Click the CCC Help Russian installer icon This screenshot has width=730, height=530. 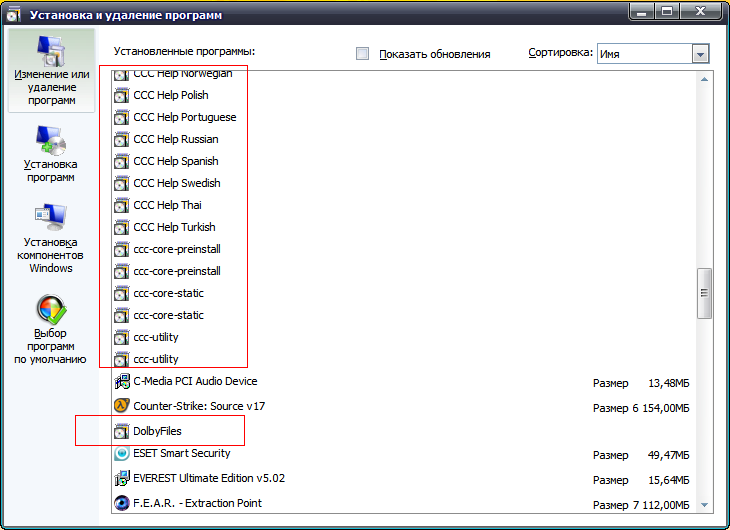122,139
